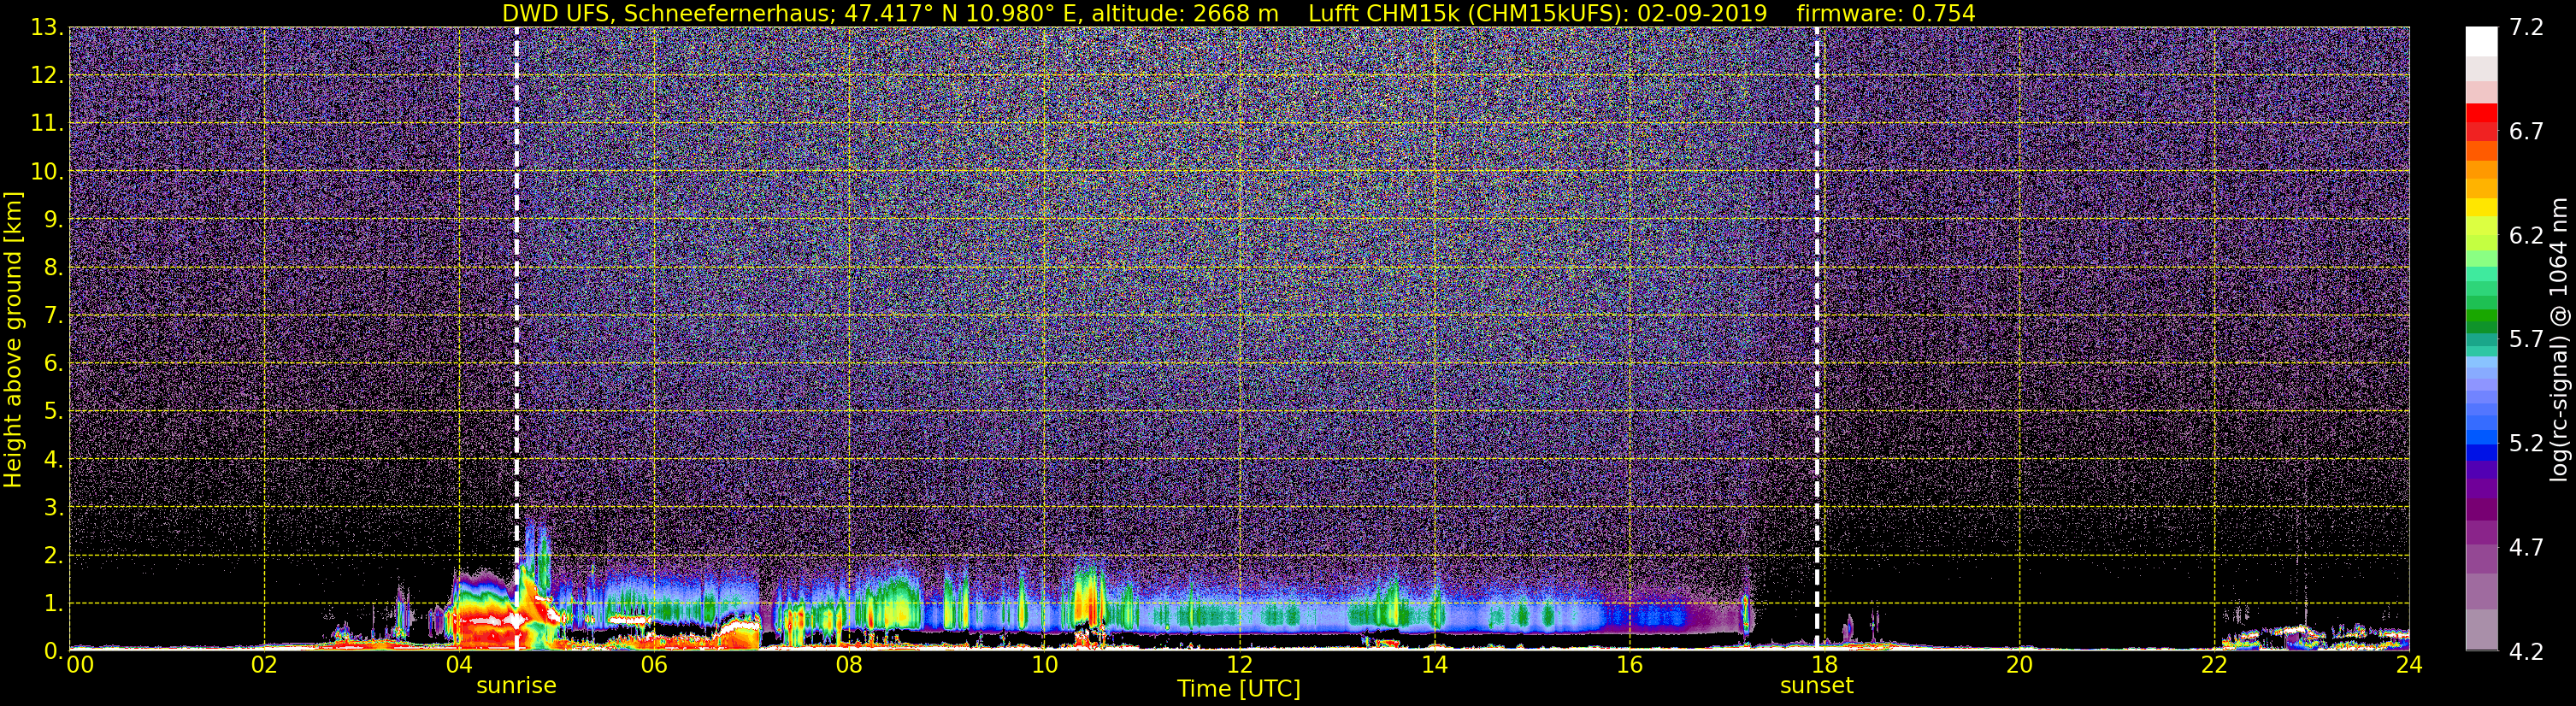Click the white dashed sunset line
This screenshot has width=2576, height=706.
pyautogui.click(x=1817, y=338)
